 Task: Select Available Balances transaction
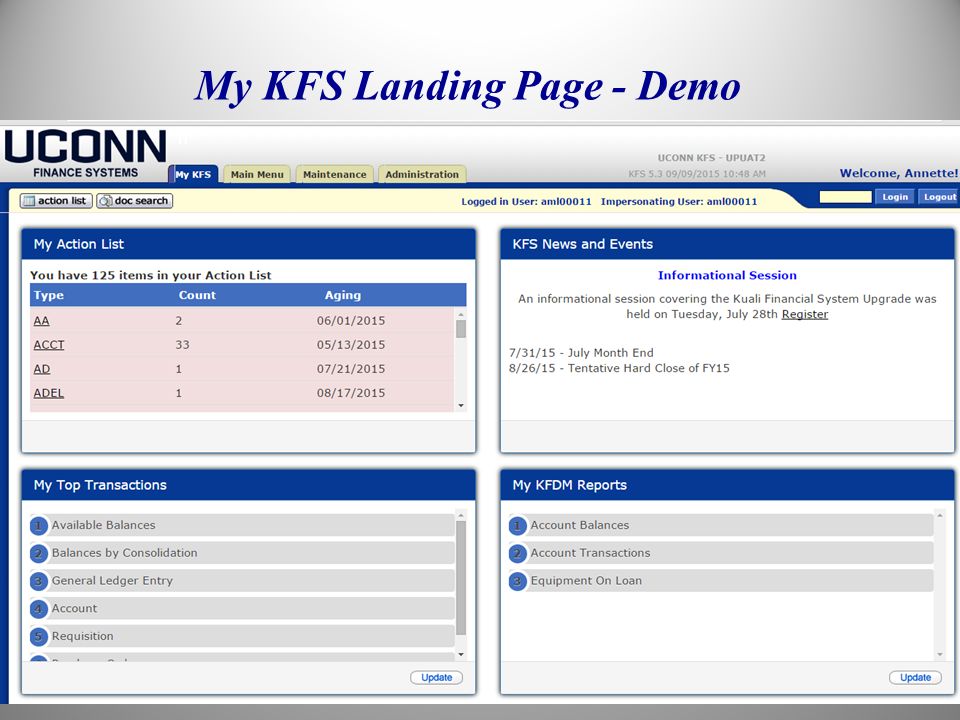tap(242, 525)
